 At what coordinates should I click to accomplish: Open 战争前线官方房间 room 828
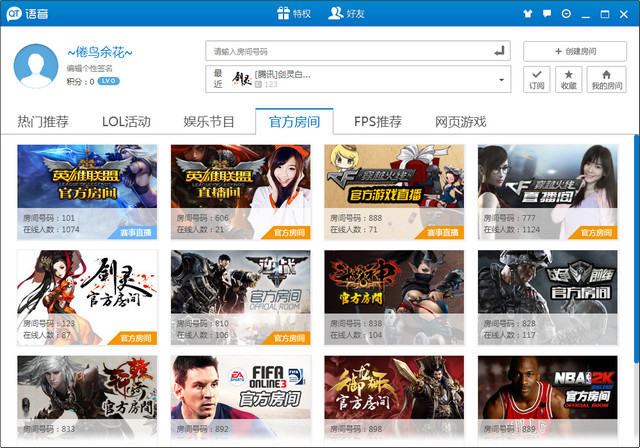(548, 297)
